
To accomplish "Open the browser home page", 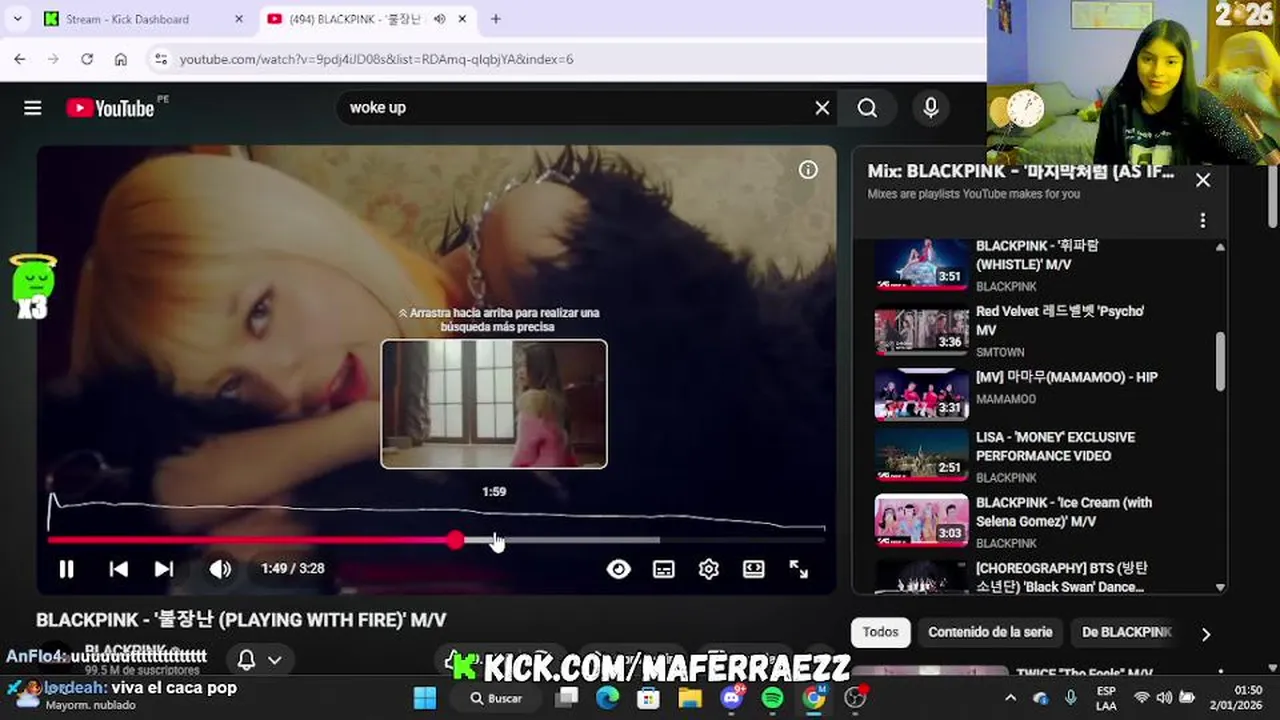I will [x=121, y=59].
